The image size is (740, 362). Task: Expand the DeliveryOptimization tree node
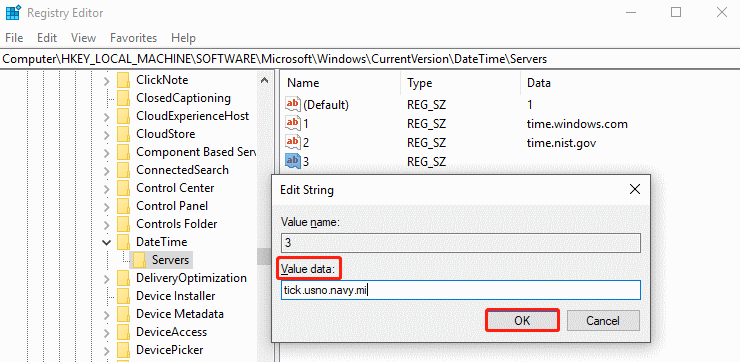107,278
